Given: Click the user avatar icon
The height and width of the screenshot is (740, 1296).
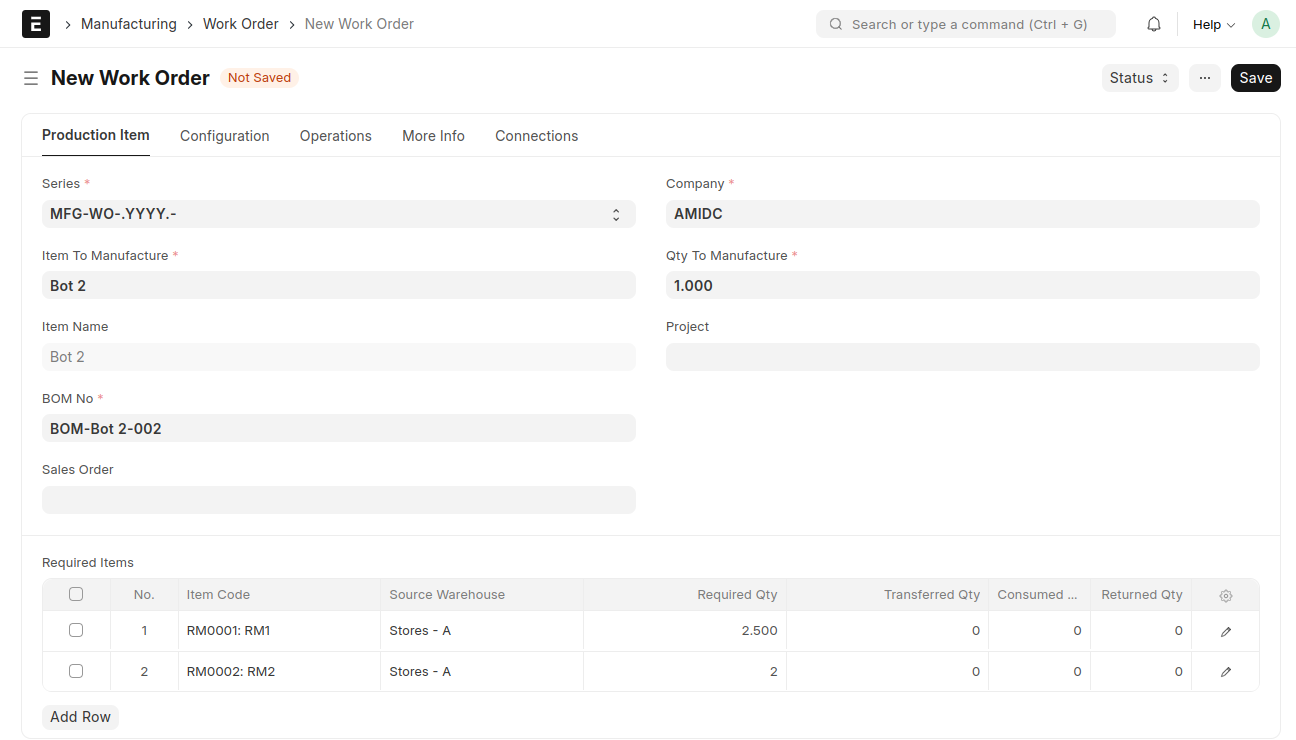Looking at the screenshot, I should [1265, 24].
